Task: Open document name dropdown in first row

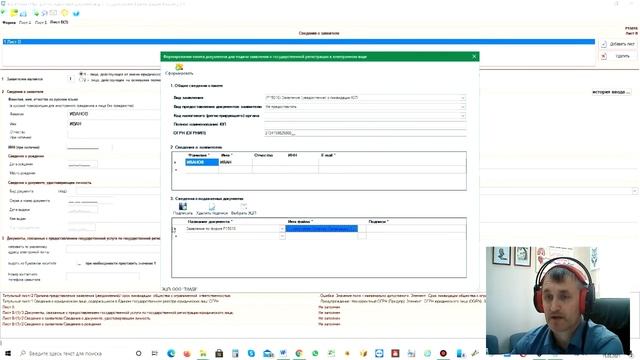Action: 282,229
